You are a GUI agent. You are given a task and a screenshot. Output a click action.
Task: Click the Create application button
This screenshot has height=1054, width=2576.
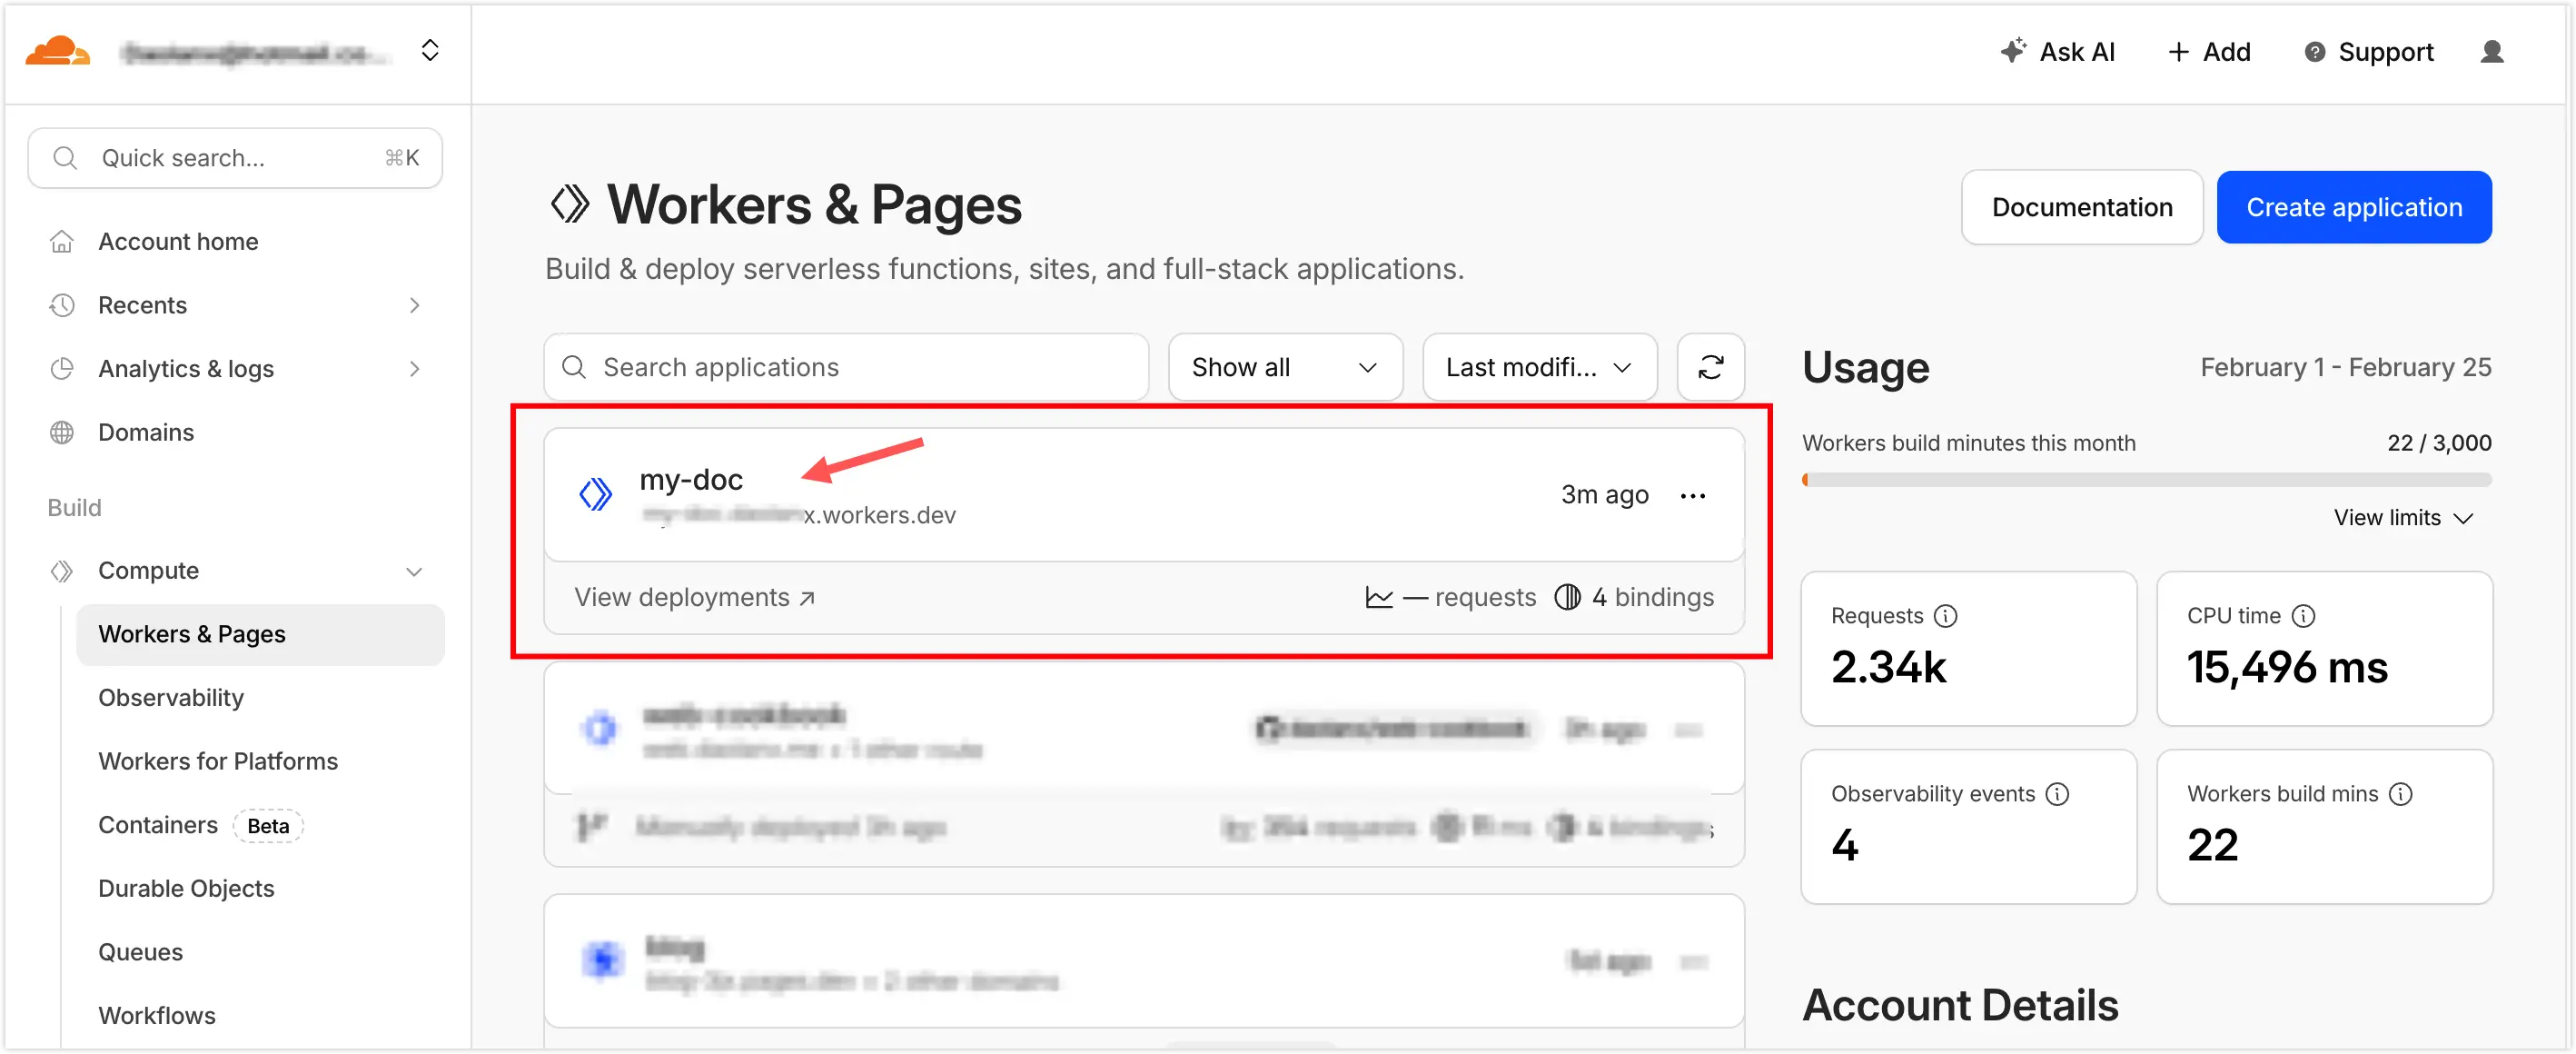pos(2353,207)
